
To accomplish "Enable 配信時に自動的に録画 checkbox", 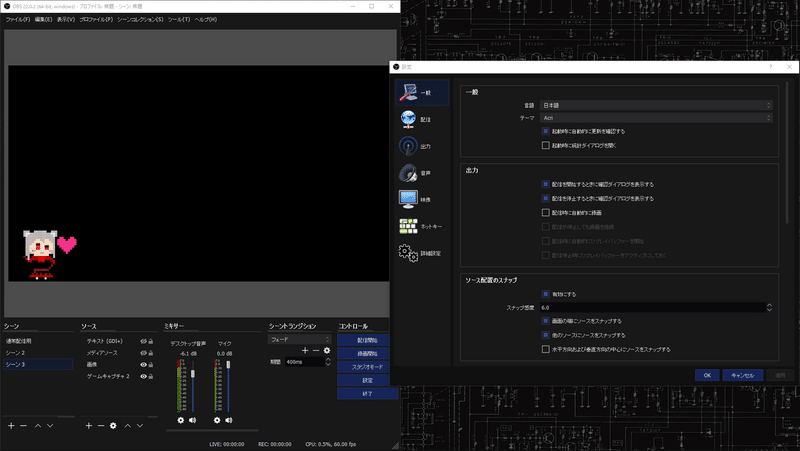I will (545, 213).
